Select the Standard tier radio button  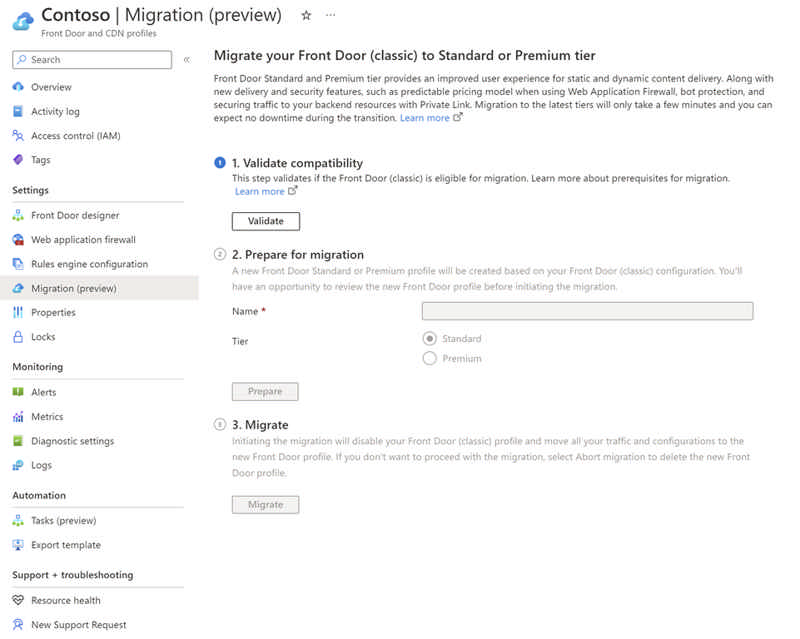pyautogui.click(x=430, y=338)
